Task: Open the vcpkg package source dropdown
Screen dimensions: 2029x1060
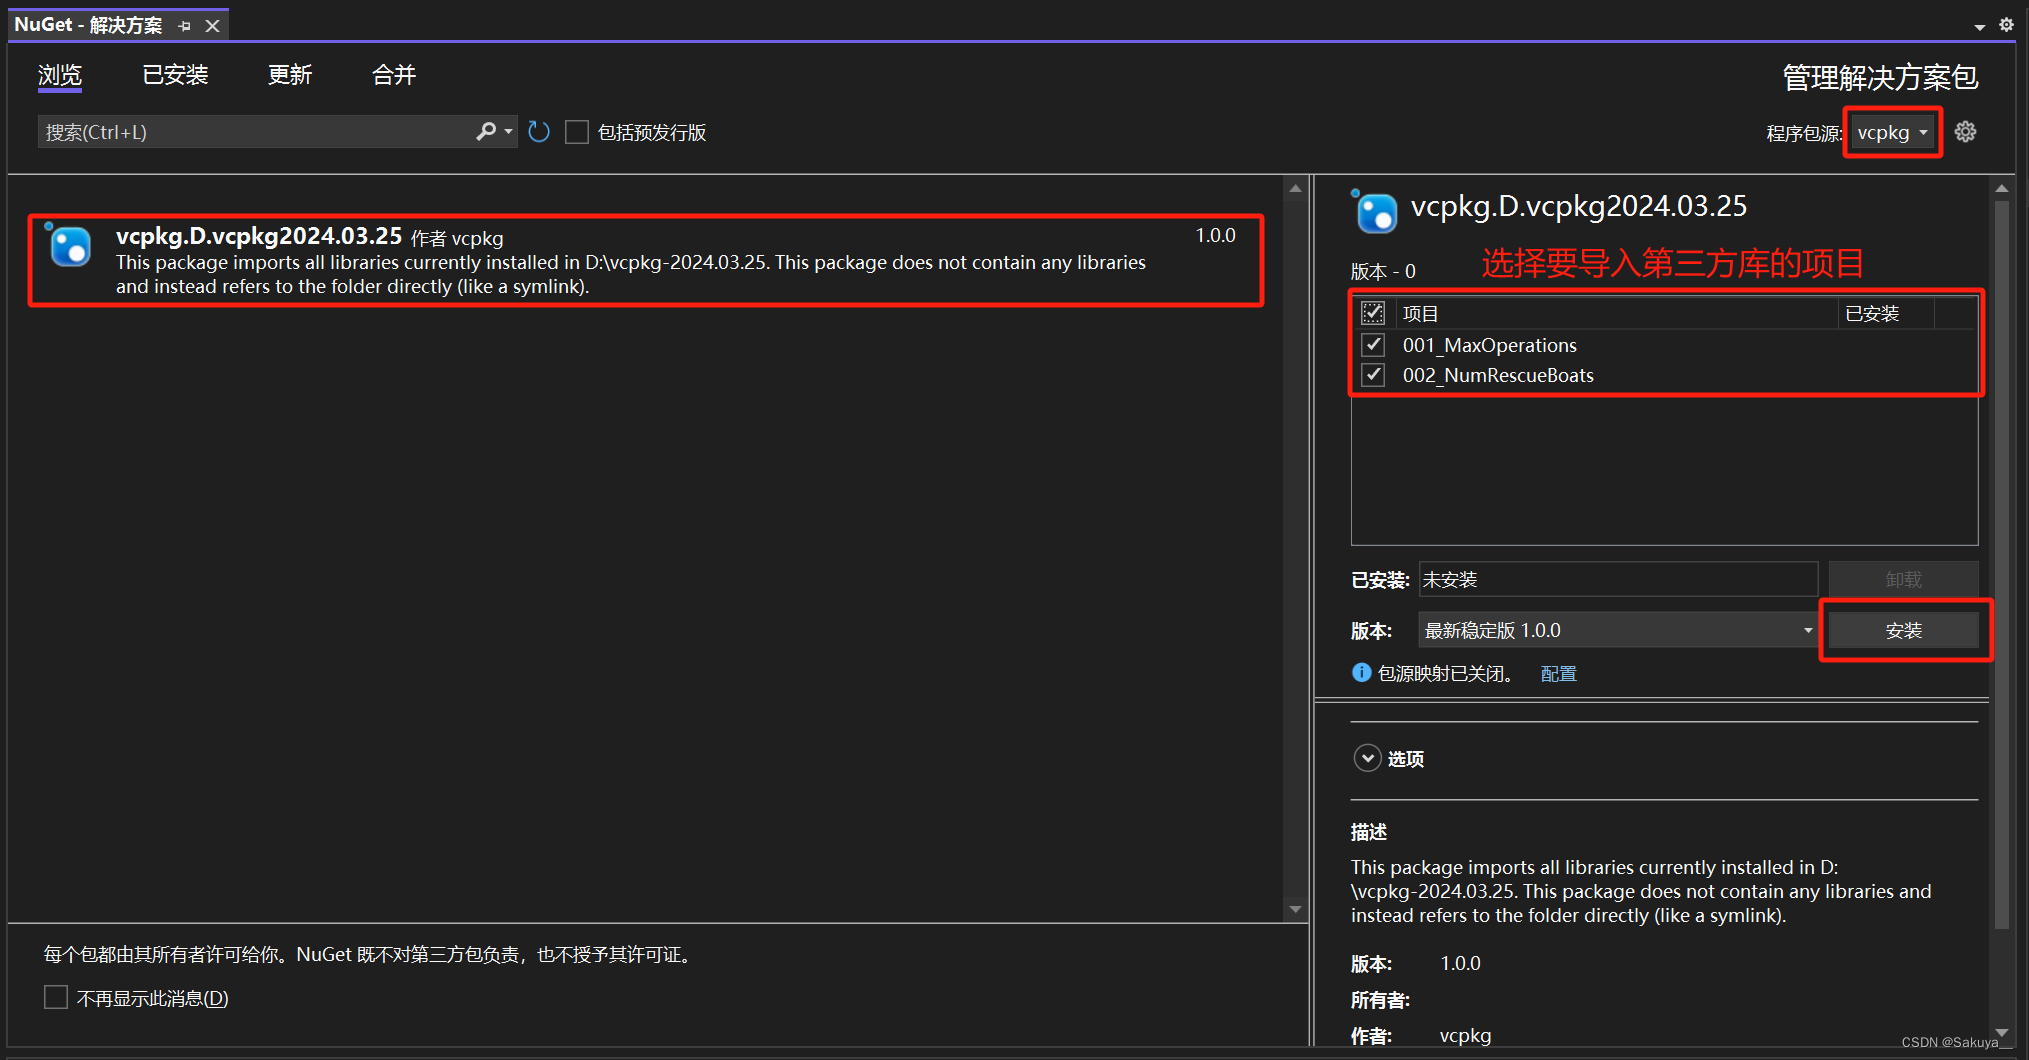Action: tap(1892, 132)
